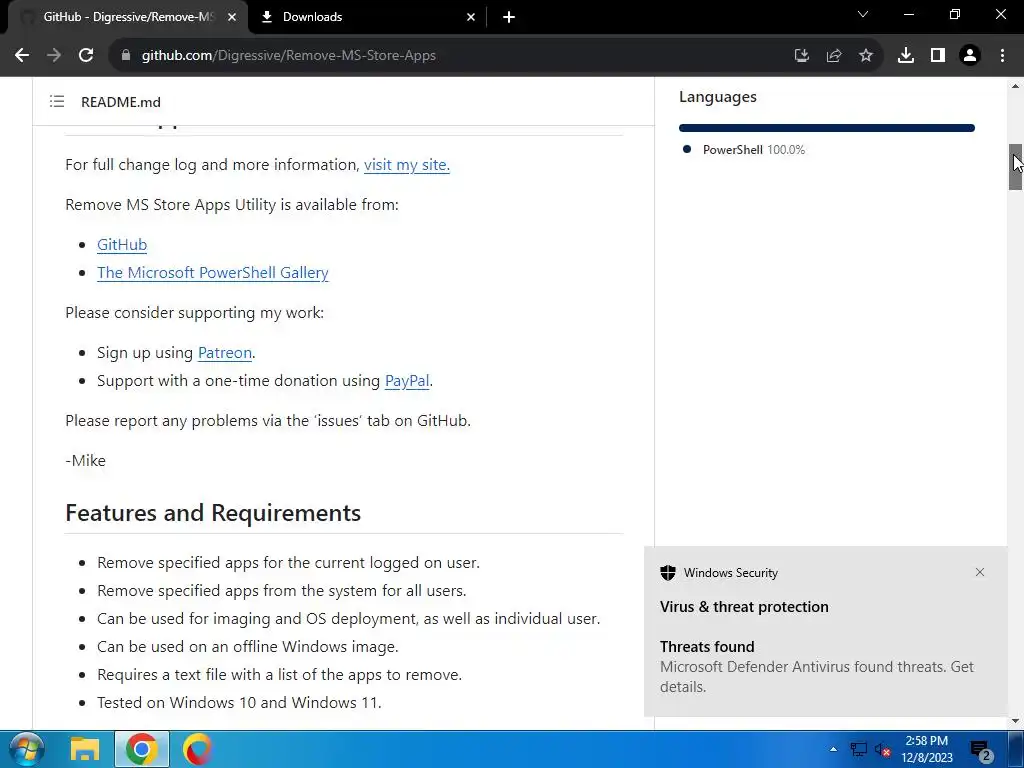
Task: Open the tab search dropdown arrow
Action: point(863,14)
